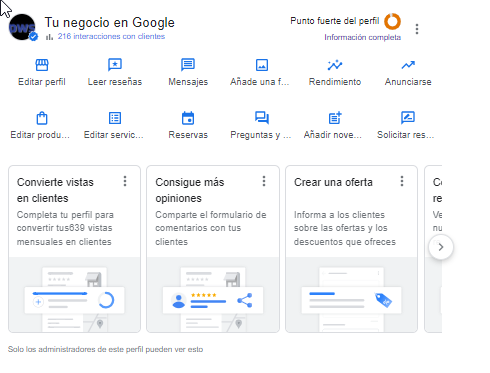Viewport: 490px width, 373px height.
Task: Click Preguntas y respuestas chat bubbles icon
Action: 261,118
